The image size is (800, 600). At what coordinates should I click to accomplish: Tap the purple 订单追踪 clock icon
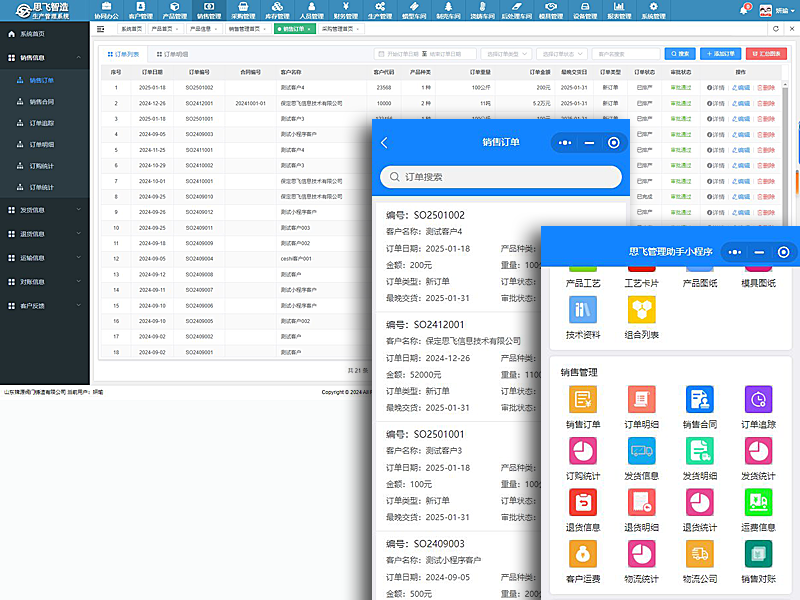click(x=758, y=400)
